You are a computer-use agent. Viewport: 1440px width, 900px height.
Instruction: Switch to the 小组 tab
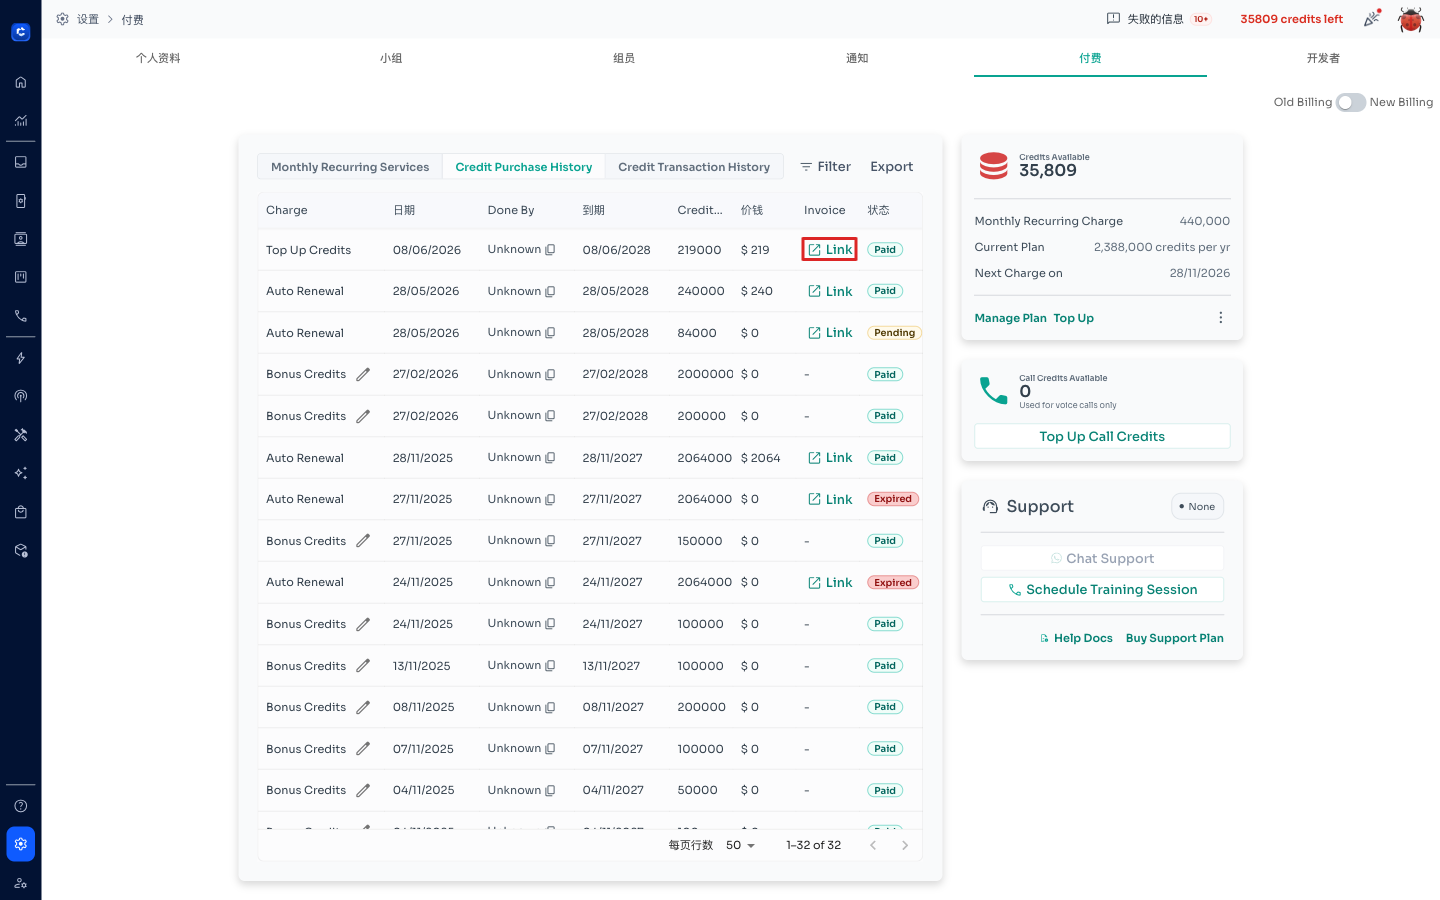coord(391,58)
